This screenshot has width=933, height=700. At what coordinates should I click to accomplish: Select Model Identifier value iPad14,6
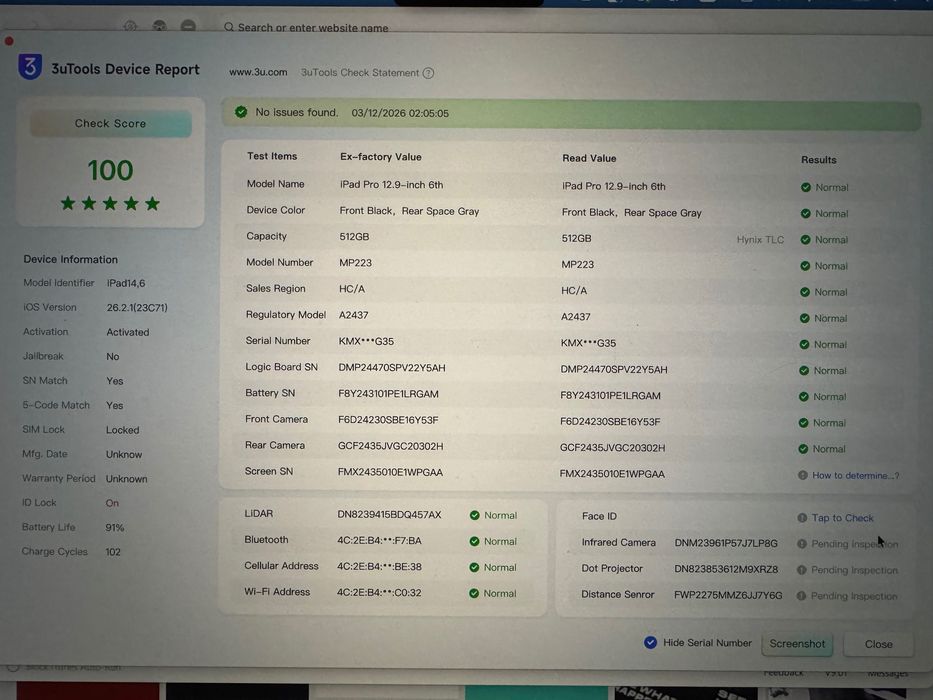click(x=126, y=283)
